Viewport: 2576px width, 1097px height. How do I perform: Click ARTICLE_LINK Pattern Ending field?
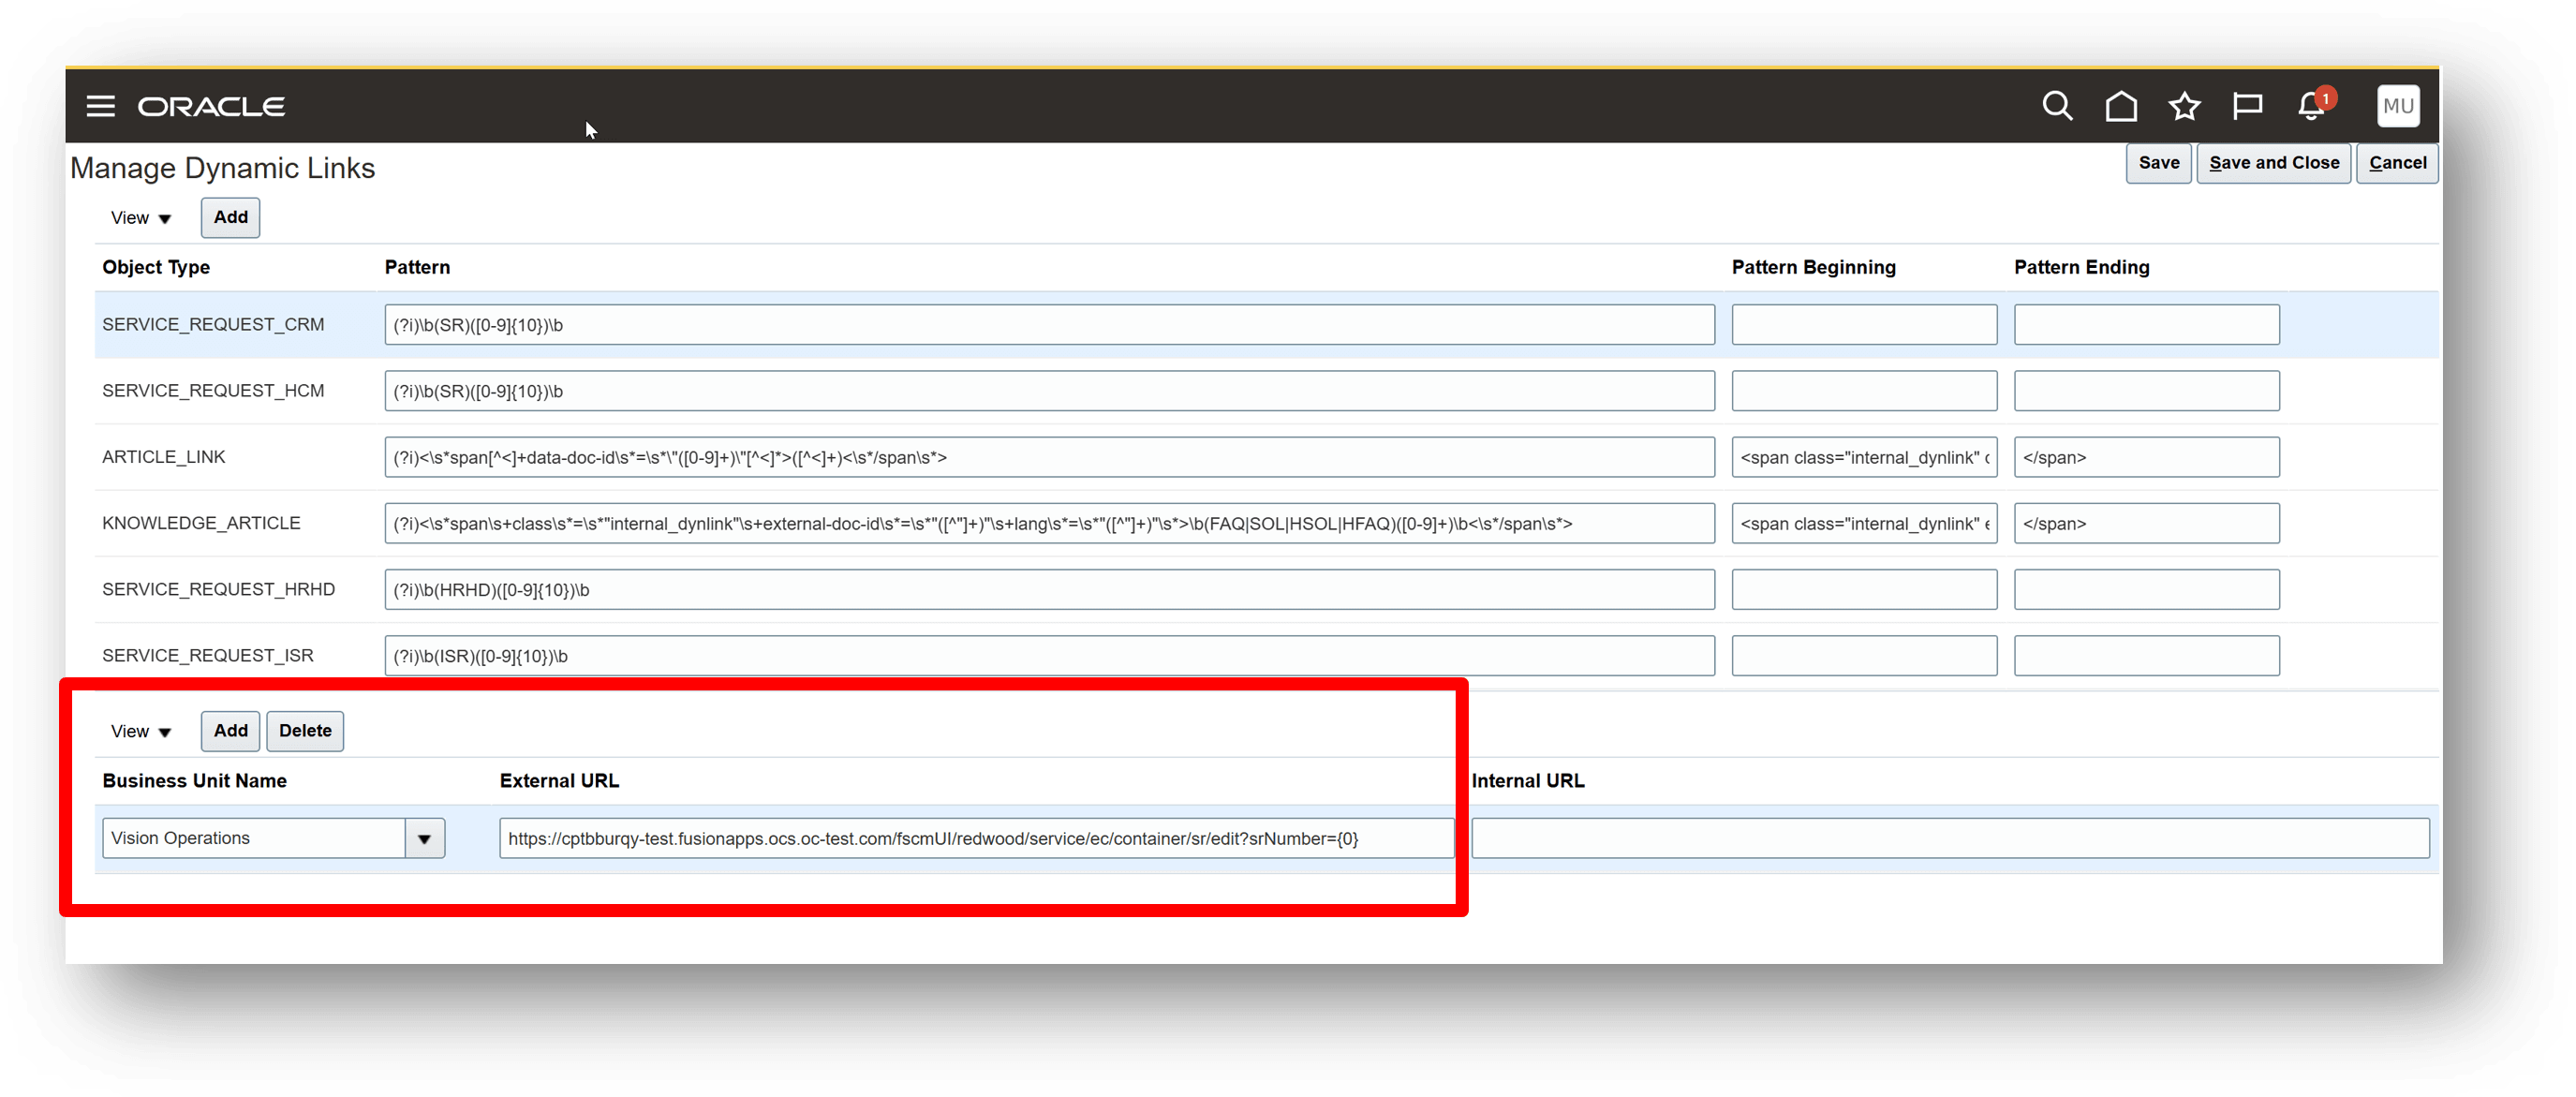(x=2146, y=457)
